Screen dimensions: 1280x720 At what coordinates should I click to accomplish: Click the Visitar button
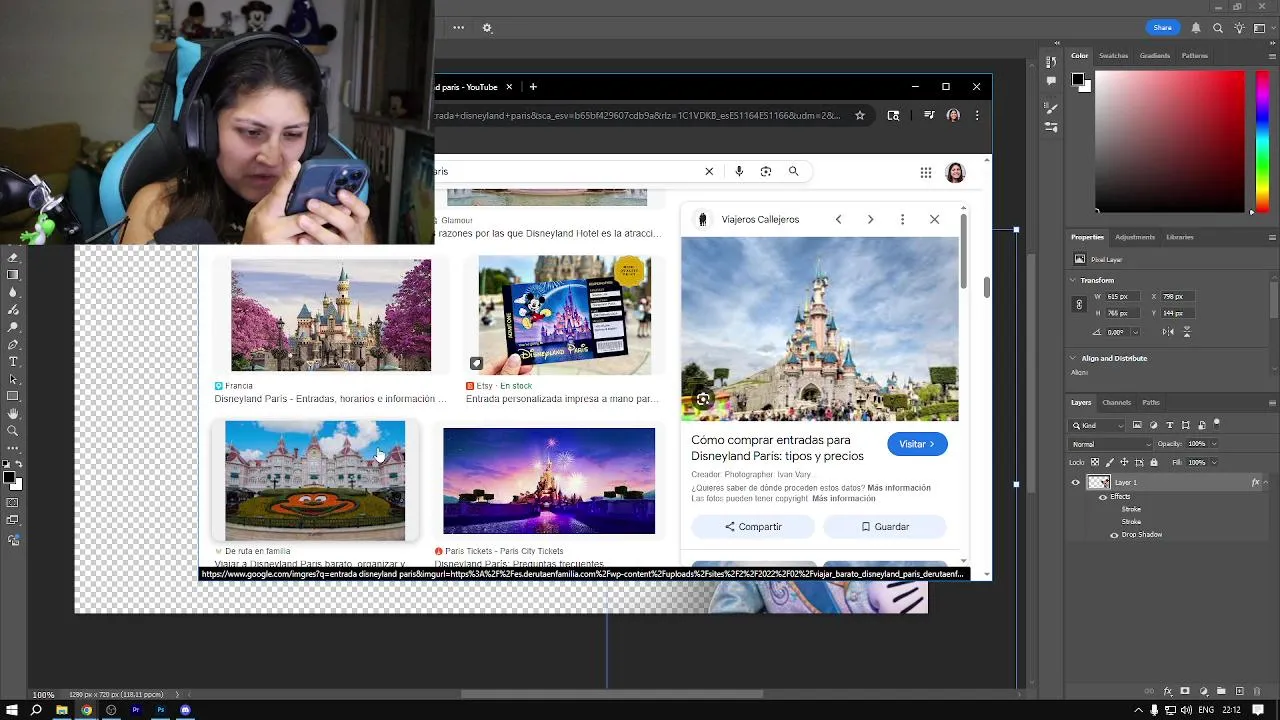point(917,444)
